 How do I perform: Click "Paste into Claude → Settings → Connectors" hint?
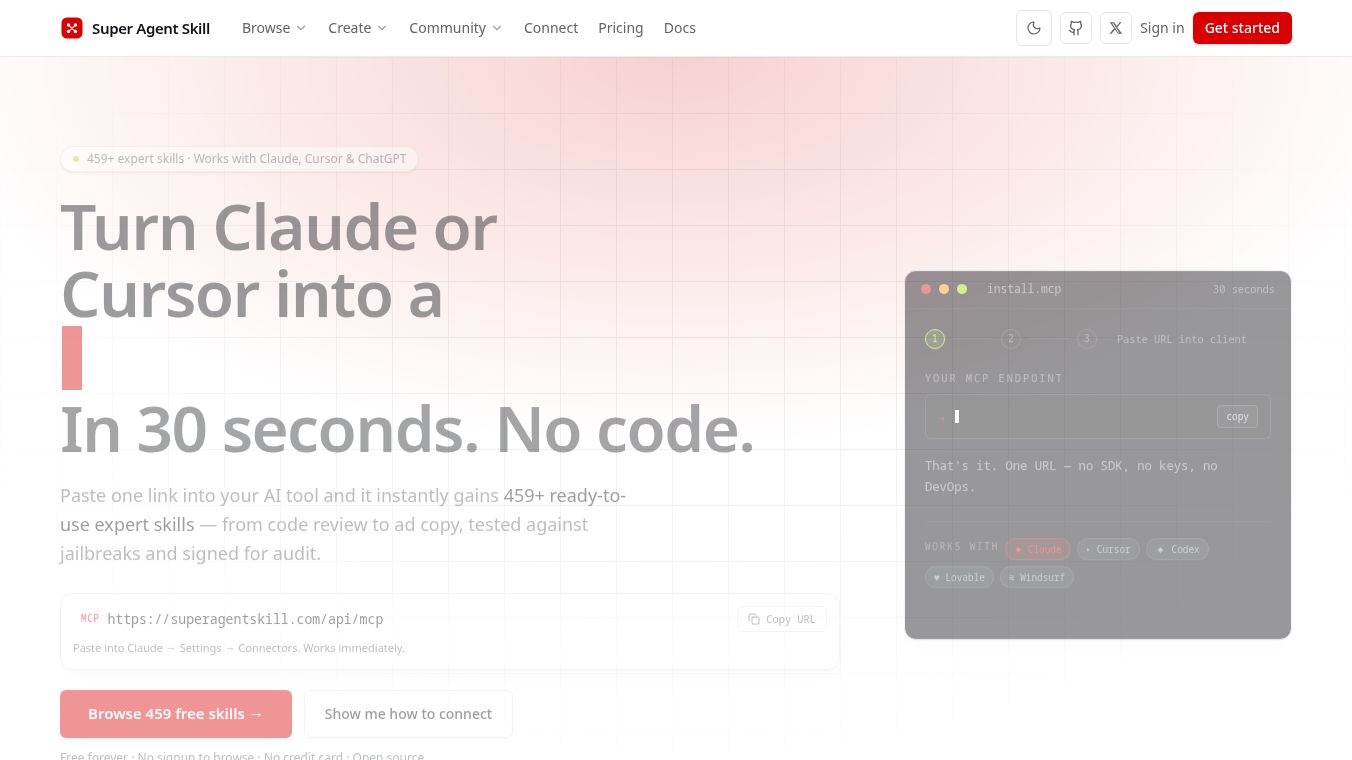click(x=239, y=648)
